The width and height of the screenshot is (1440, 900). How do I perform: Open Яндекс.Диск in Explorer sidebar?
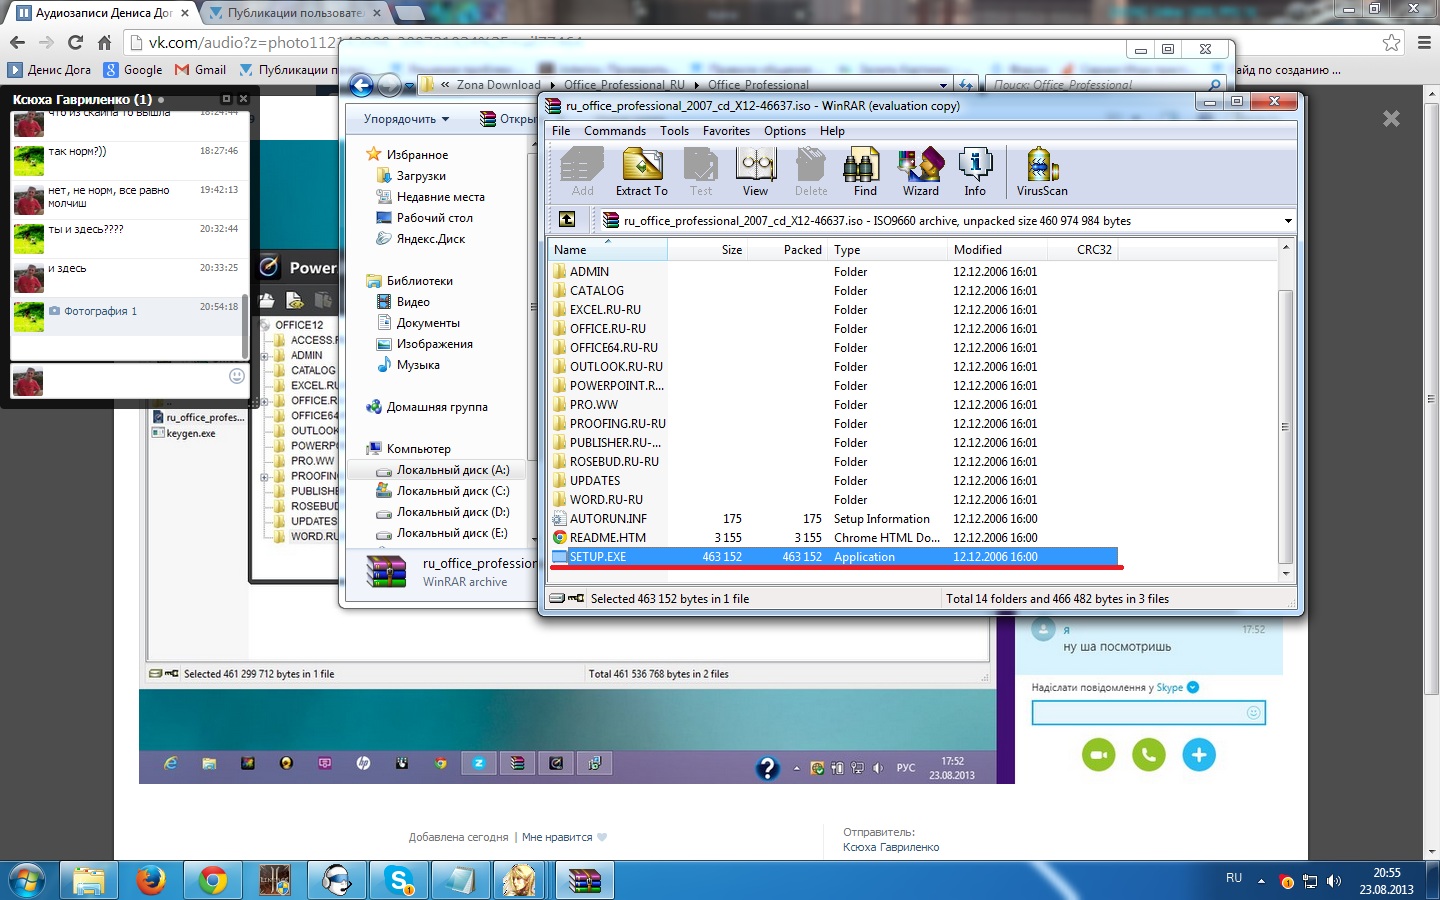coord(431,239)
